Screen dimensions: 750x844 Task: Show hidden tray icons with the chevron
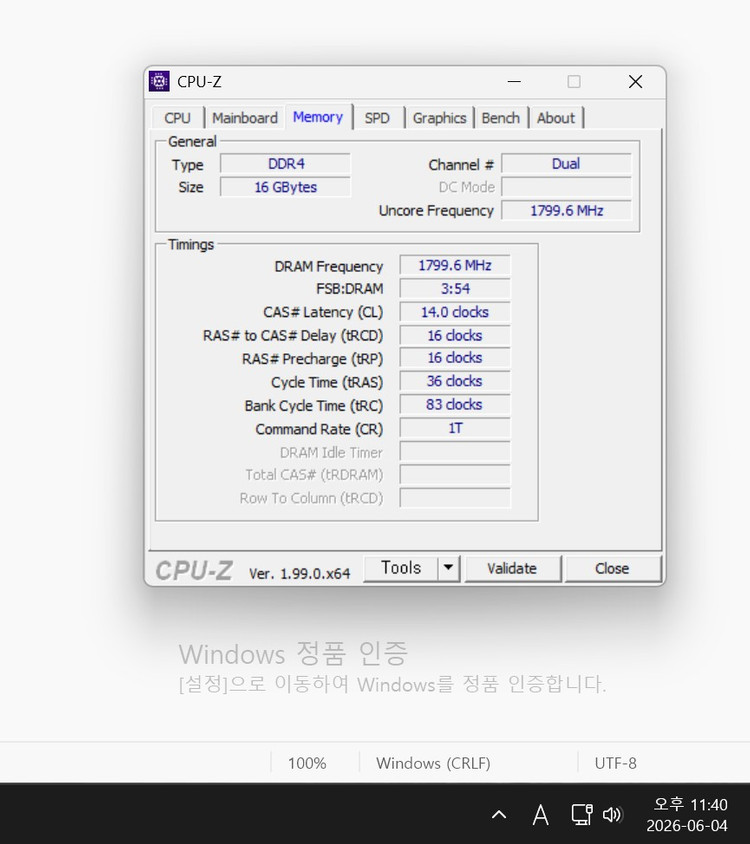(x=499, y=814)
